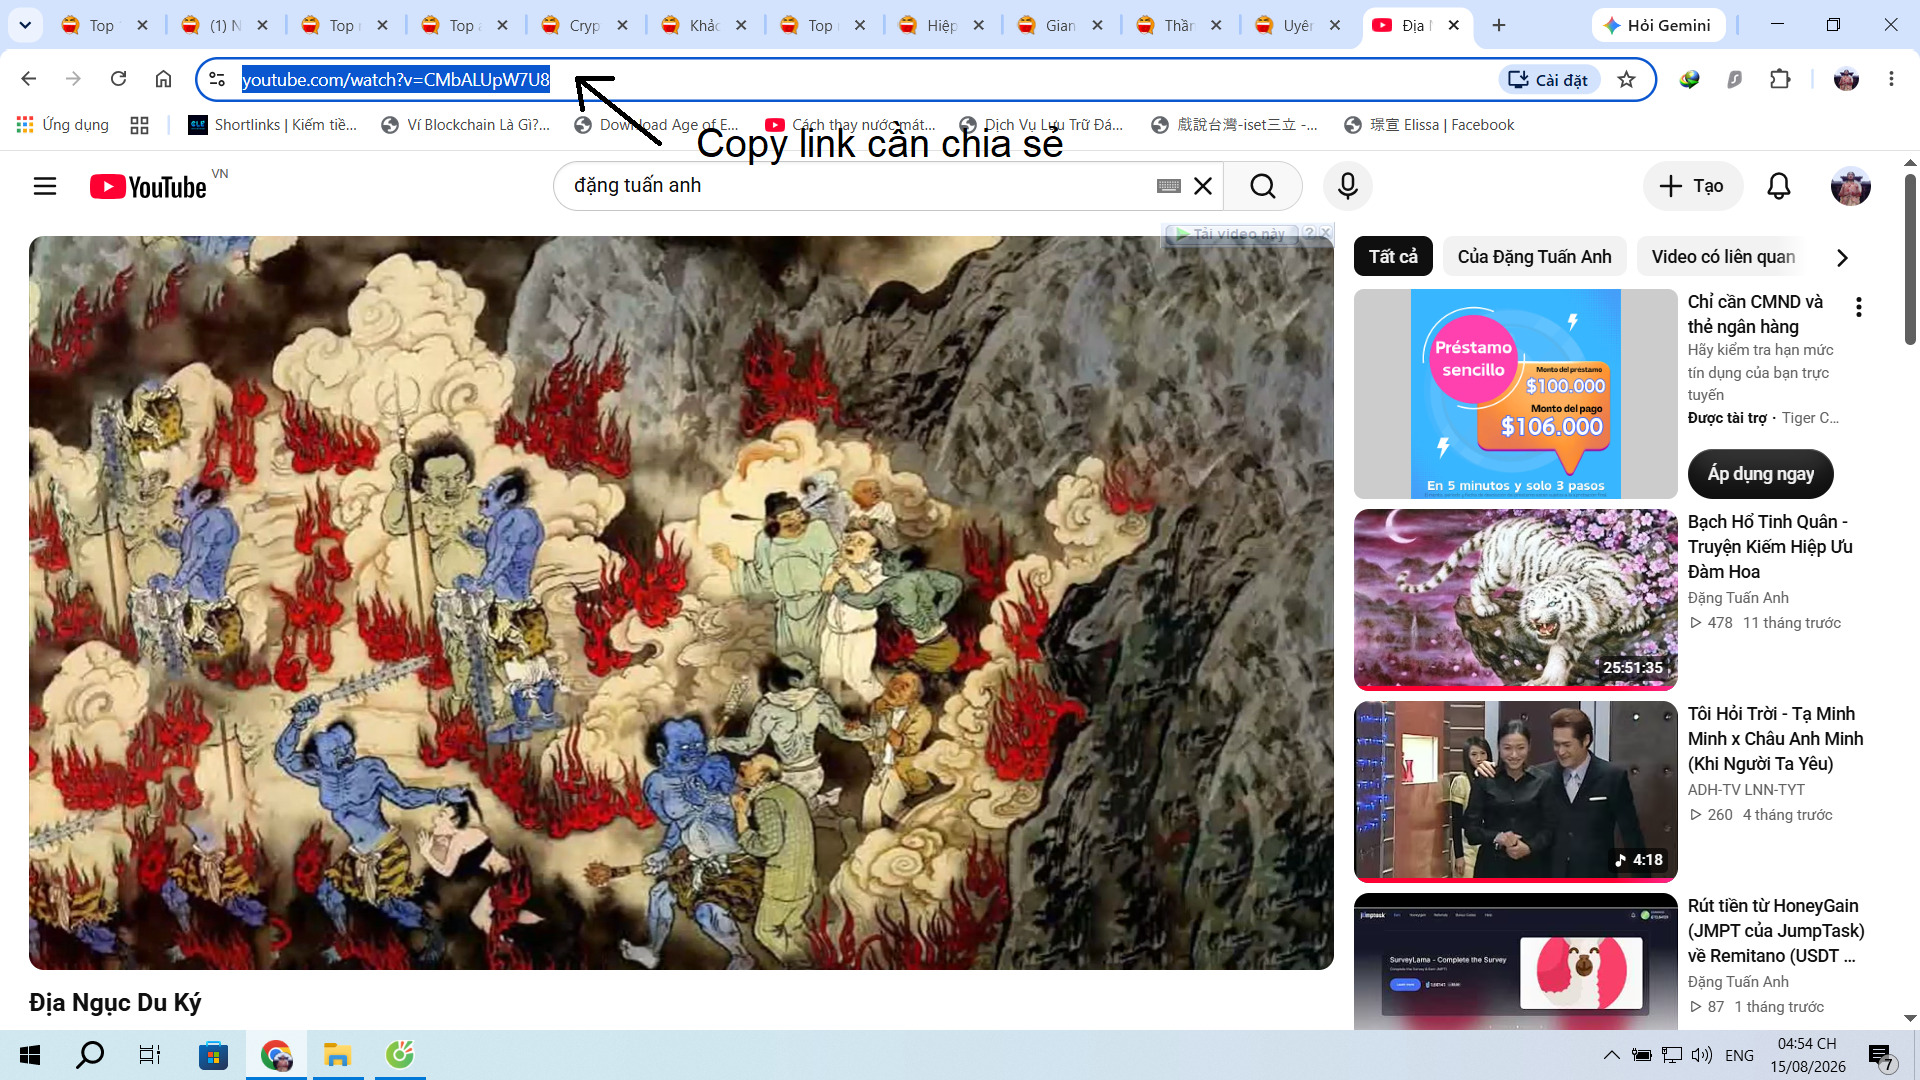
Task: Click the "Áp dụng ngay" ad button
Action: click(x=1761, y=474)
